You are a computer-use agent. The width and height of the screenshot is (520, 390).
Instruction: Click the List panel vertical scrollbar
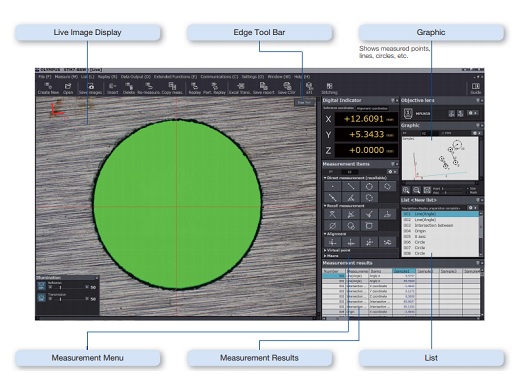click(481, 234)
